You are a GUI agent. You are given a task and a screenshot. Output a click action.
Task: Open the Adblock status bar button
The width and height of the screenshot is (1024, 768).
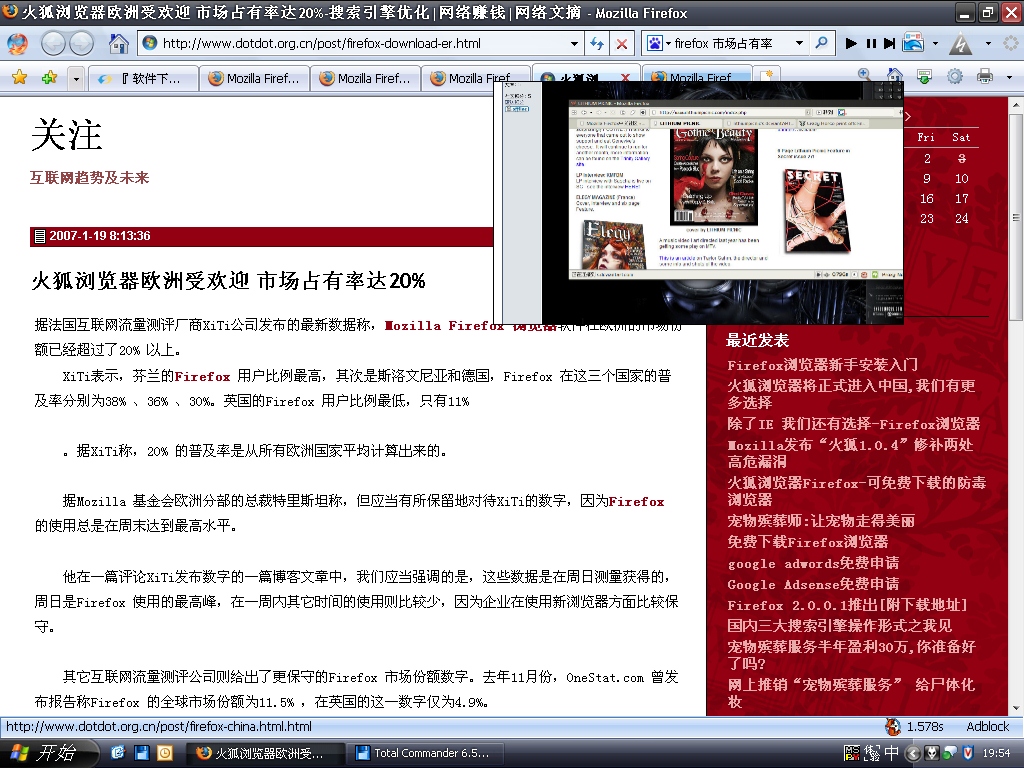click(x=987, y=726)
